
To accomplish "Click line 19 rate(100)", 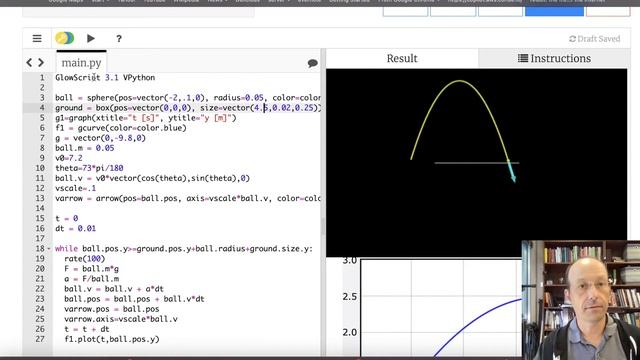I will (x=84, y=258).
